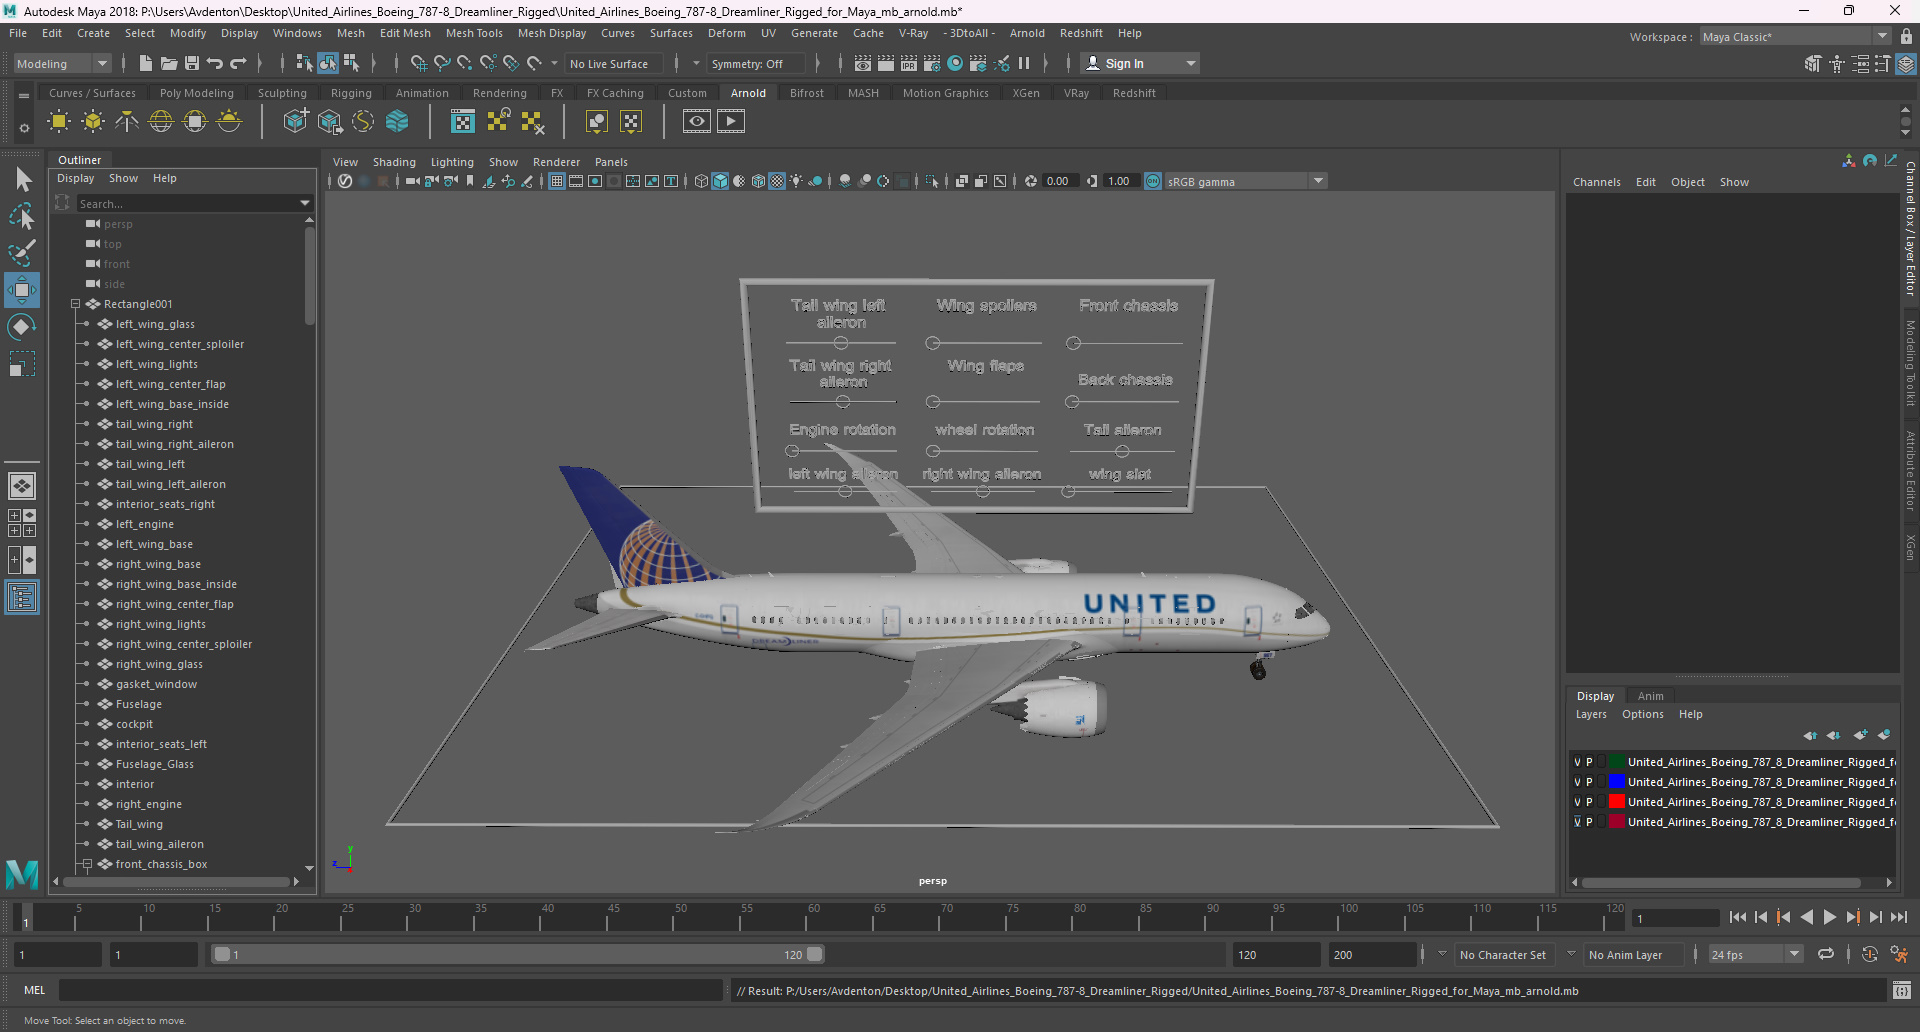The width and height of the screenshot is (1920, 1032).
Task: Switch to the Poly Modeling shelf tab
Action: [x=196, y=93]
